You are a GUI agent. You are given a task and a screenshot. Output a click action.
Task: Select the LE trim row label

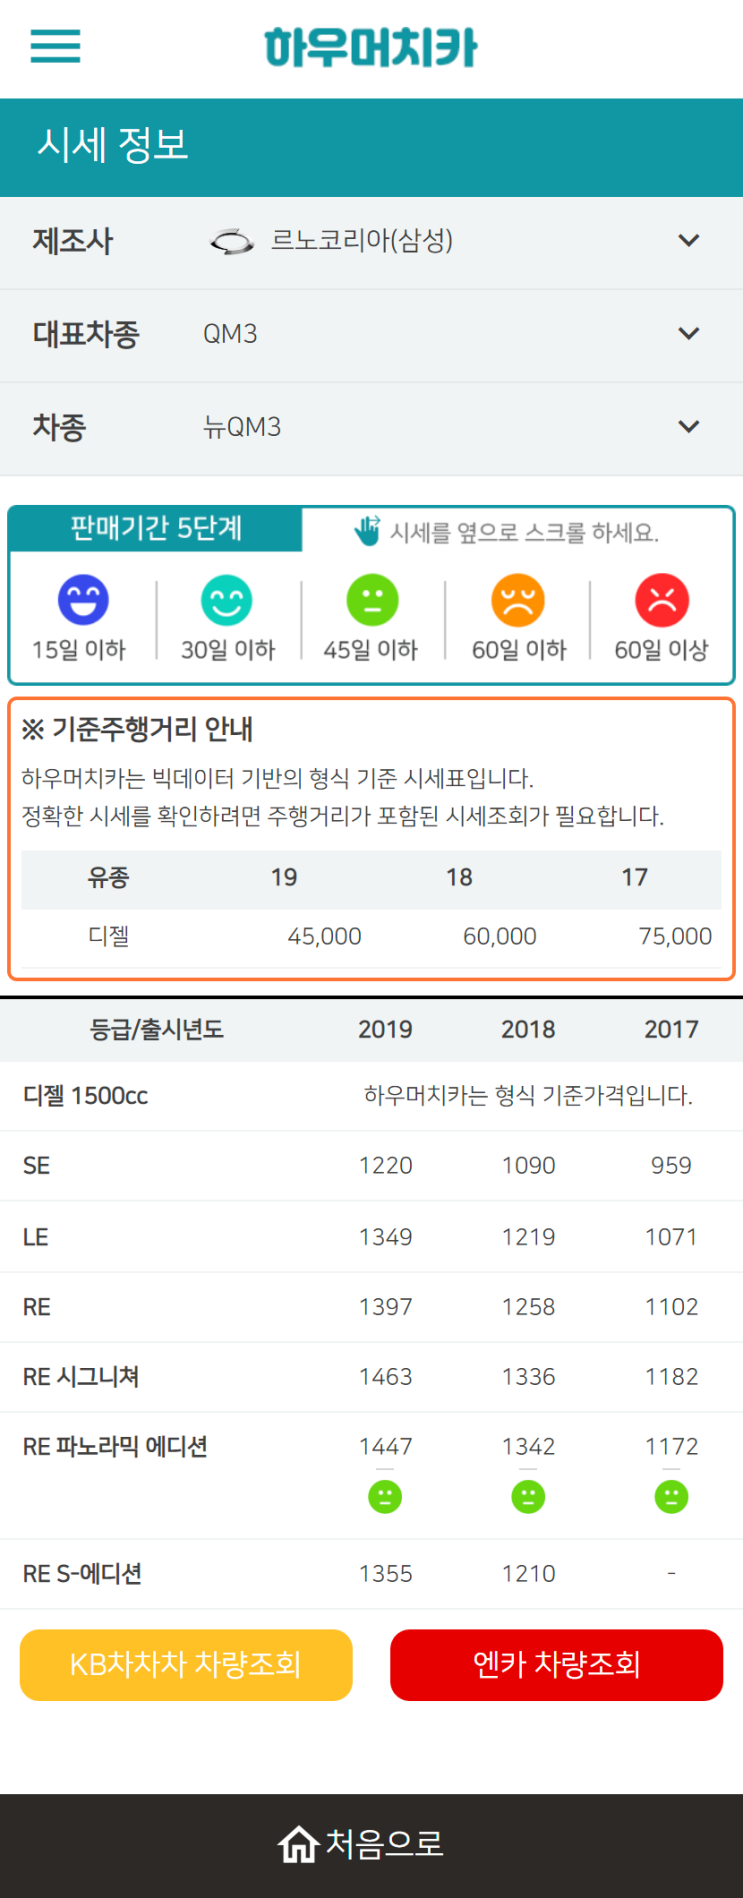tap(36, 1237)
